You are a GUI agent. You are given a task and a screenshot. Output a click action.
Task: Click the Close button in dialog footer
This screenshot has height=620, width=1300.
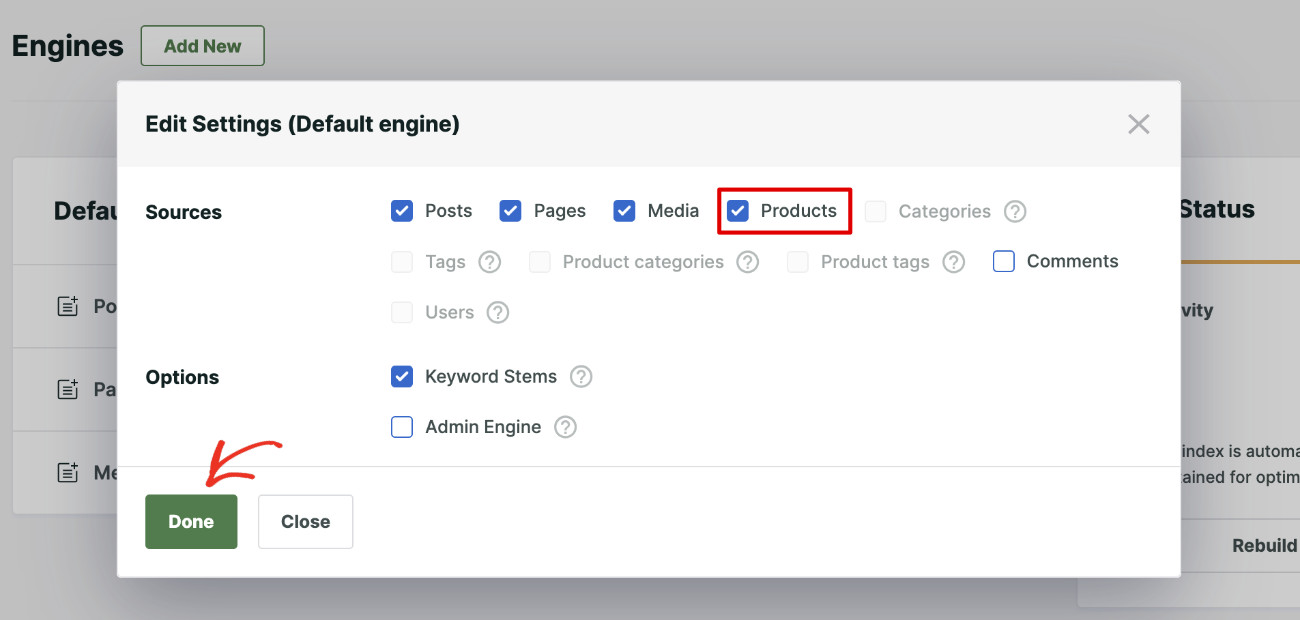[305, 522]
